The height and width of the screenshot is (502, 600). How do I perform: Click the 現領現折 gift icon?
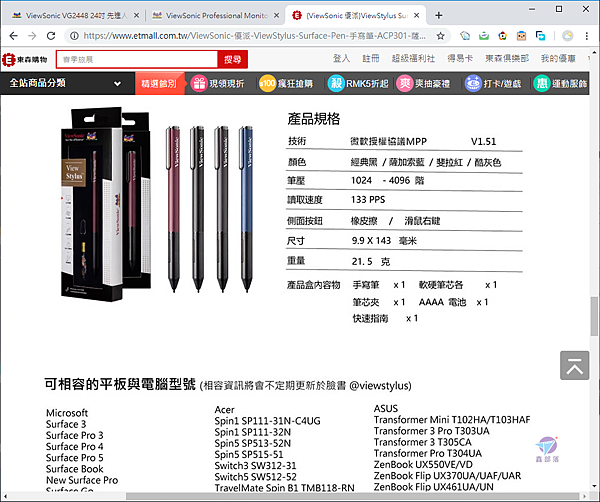[199, 83]
